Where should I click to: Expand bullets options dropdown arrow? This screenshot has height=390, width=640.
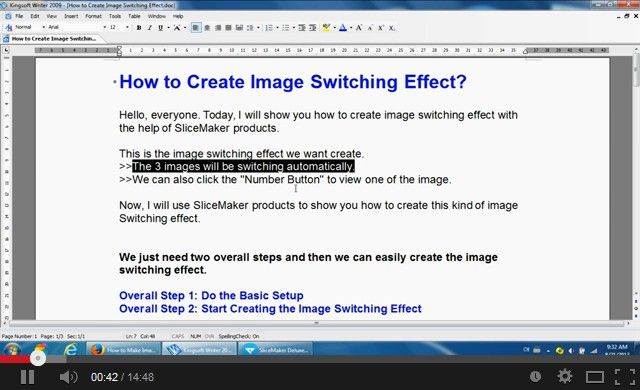click(x=293, y=28)
